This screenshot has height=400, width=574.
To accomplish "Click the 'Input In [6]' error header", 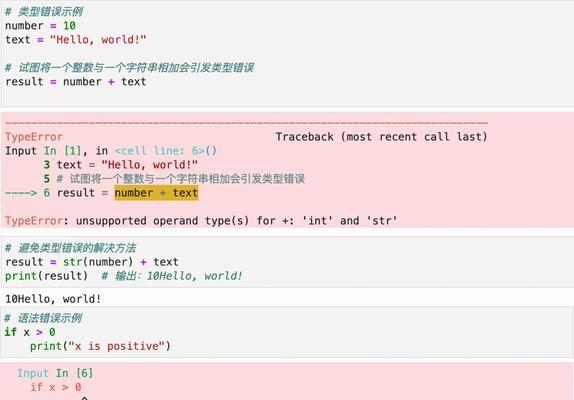I will tap(55, 373).
